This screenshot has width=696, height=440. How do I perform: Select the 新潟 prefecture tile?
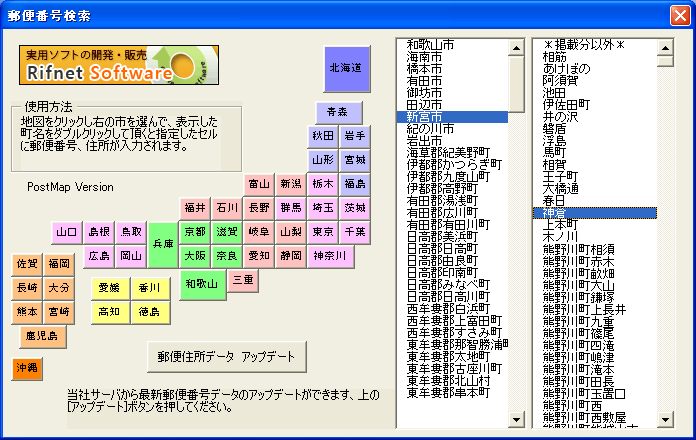[291, 184]
